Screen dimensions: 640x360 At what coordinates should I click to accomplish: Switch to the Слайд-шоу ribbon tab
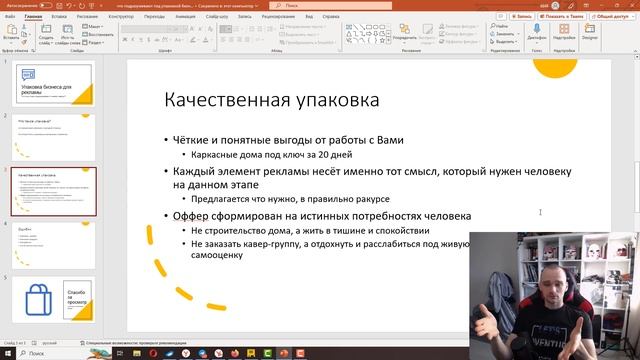tap(217, 16)
